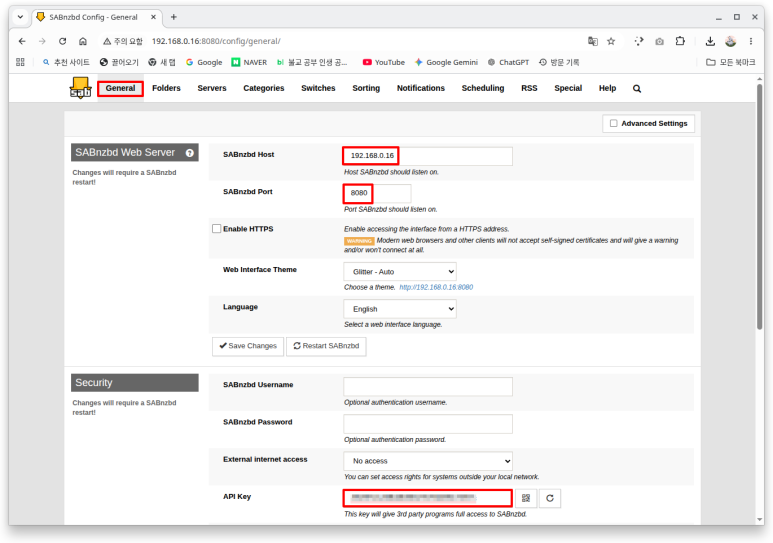Open the External internet access dropdown
Image resolution: width=773 pixels, height=543 pixels.
(428, 461)
